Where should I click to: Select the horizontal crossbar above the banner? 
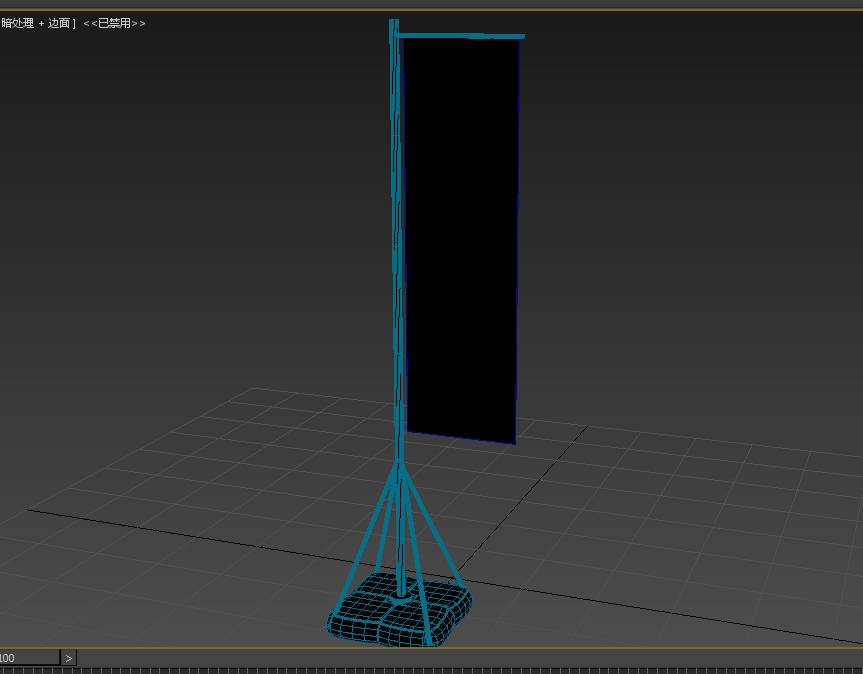(x=460, y=37)
